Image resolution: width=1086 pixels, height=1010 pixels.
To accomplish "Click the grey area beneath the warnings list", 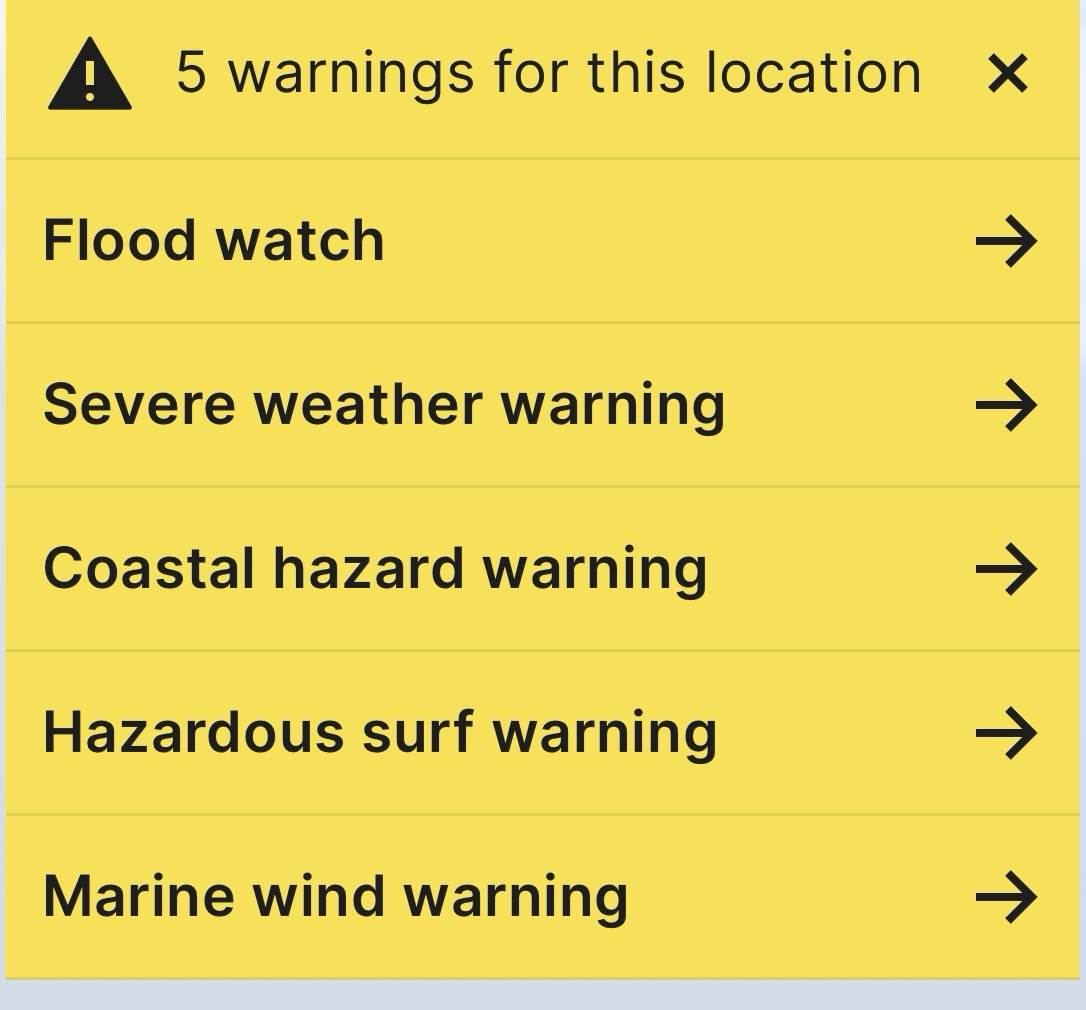I will click(543, 995).
